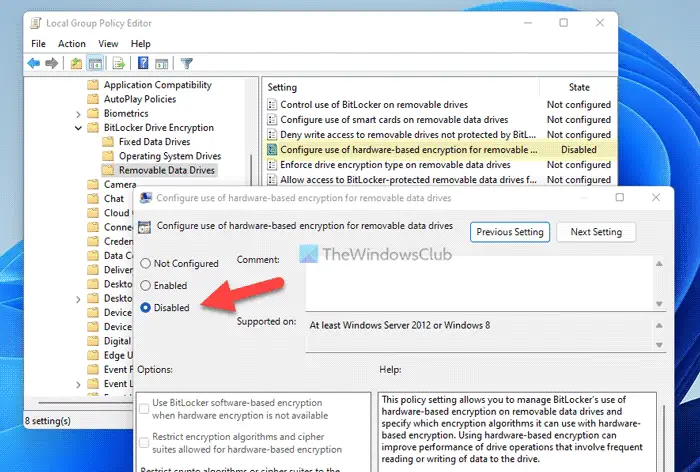Click the policy icon beside Enforce drive encryption type
The width and height of the screenshot is (700, 472).
click(x=272, y=165)
